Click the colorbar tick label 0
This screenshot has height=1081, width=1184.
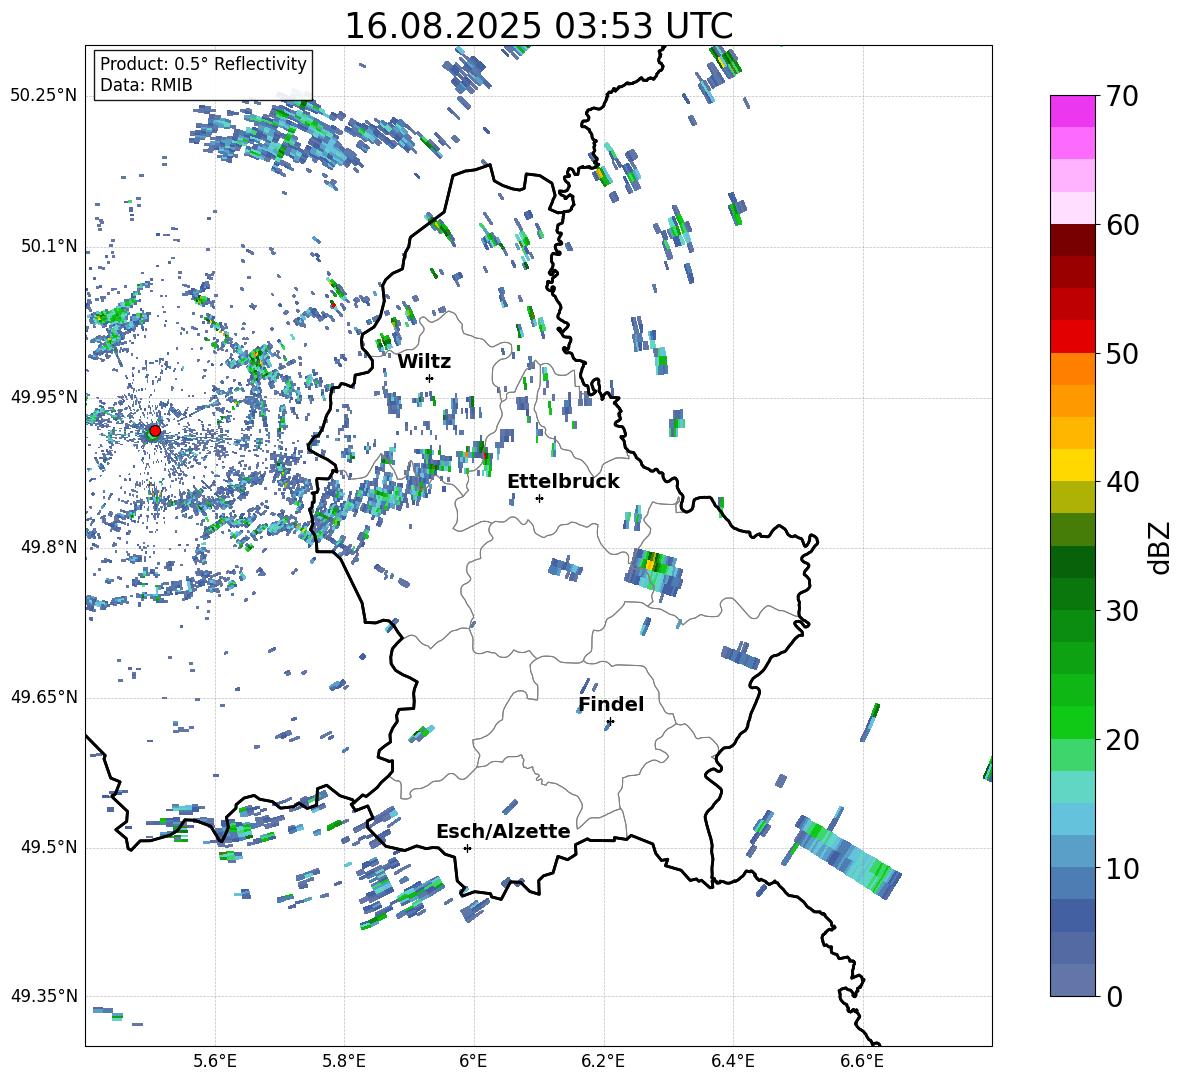pyautogui.click(x=1113, y=996)
